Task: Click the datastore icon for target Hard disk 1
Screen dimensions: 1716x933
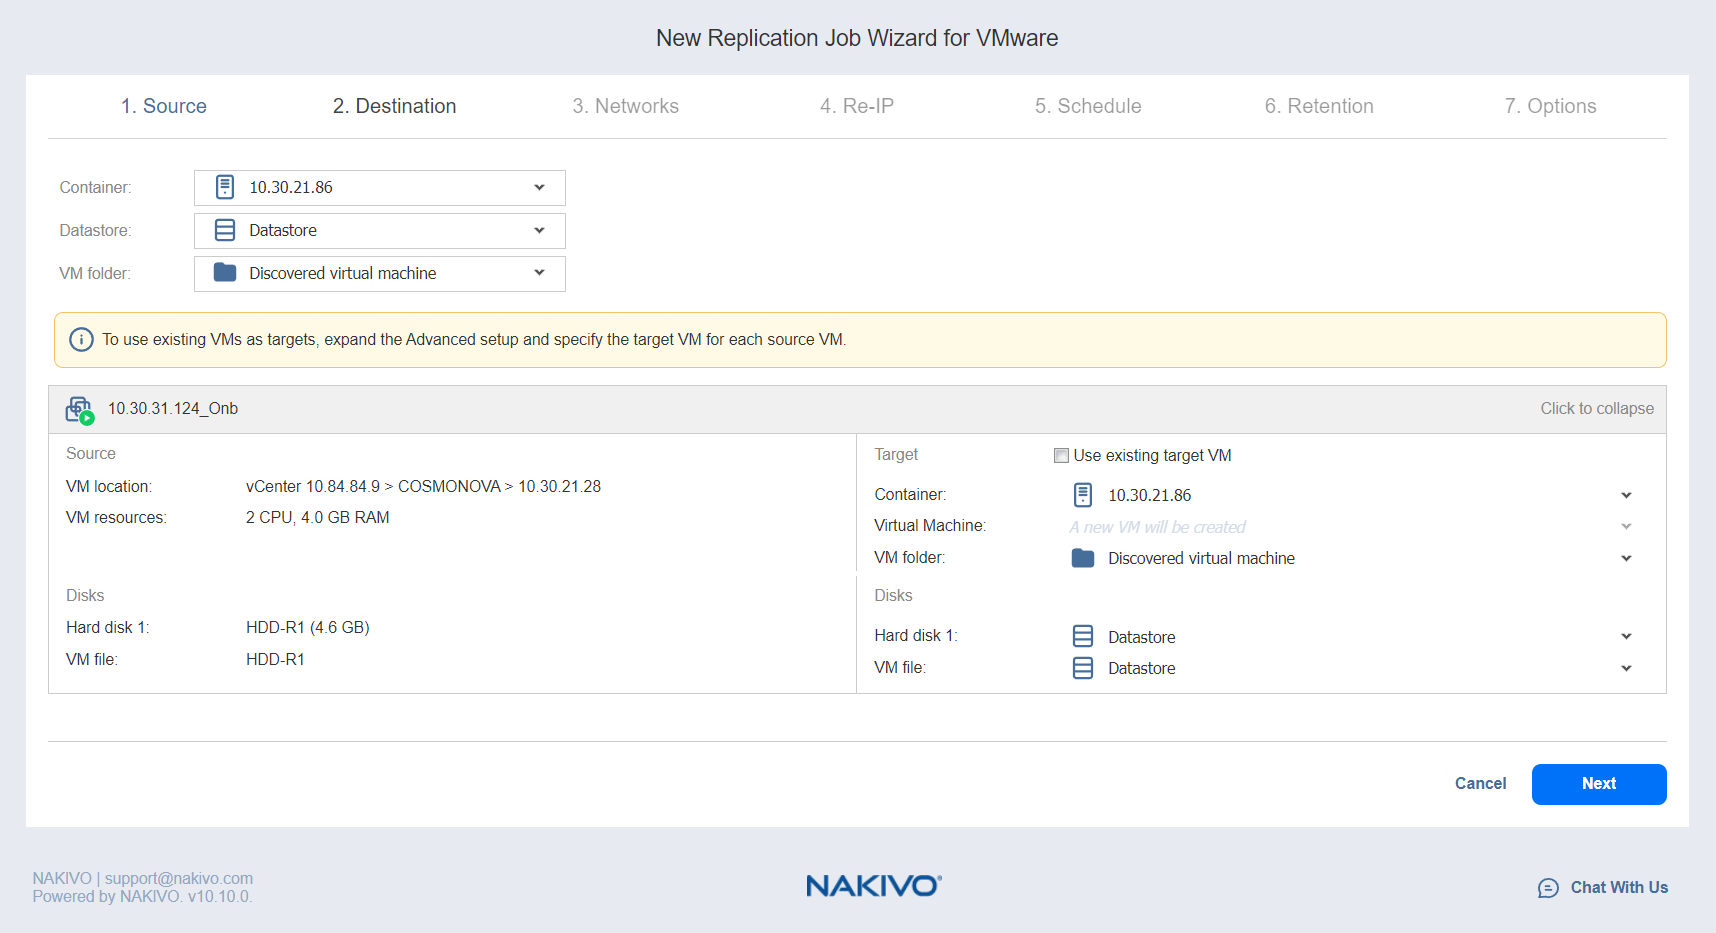Action: [x=1082, y=637]
